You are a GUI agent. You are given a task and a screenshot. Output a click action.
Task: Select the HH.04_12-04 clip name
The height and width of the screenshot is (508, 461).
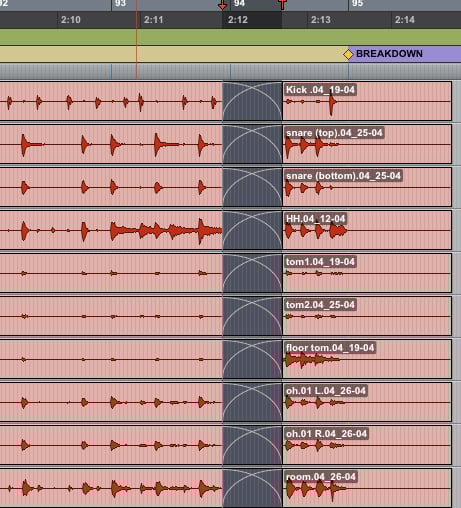(x=315, y=219)
